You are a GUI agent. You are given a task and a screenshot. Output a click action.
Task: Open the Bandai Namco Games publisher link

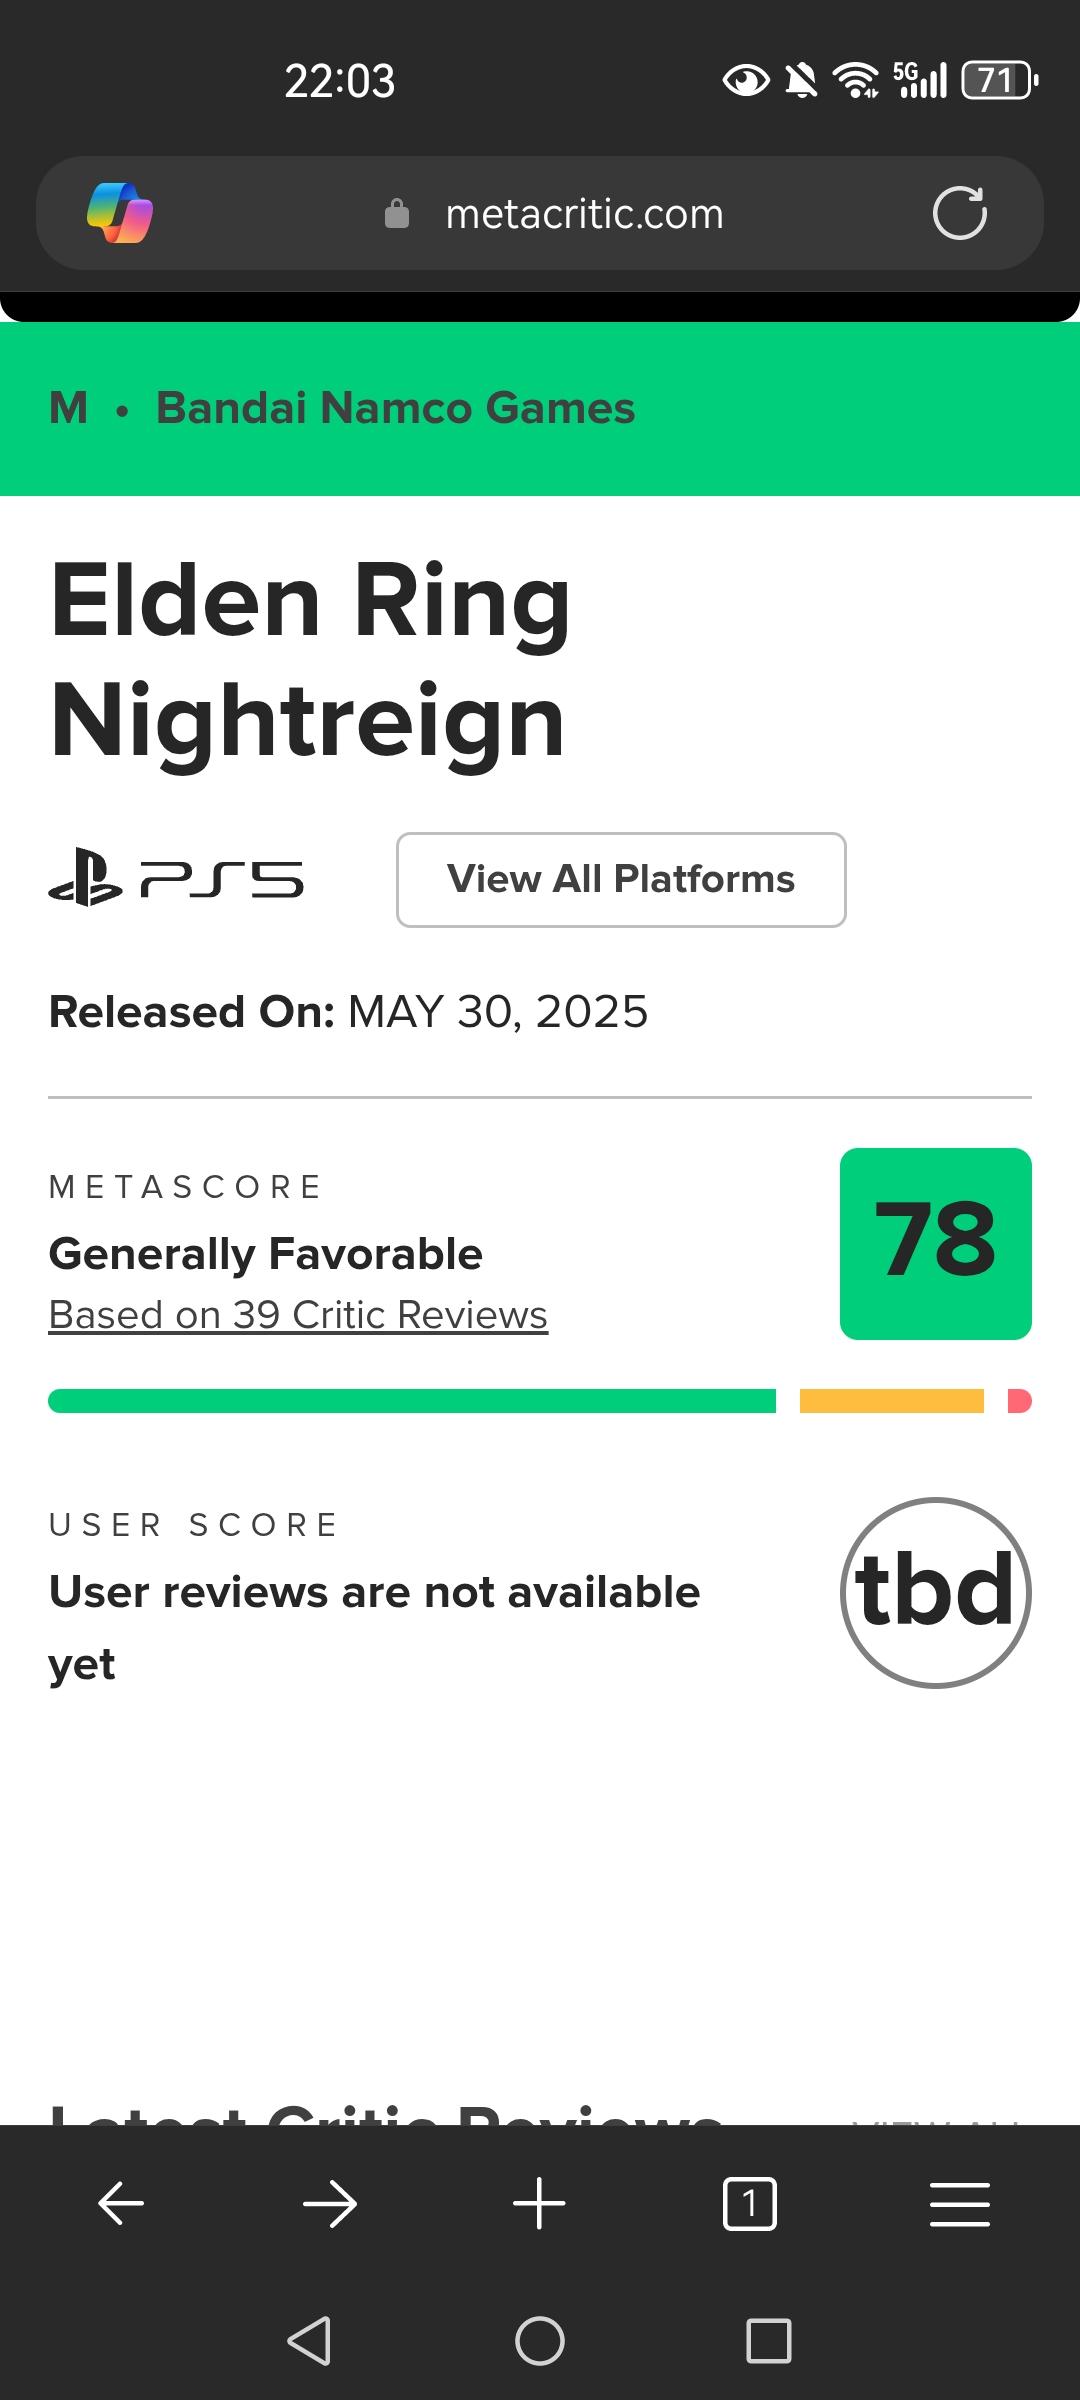pyautogui.click(x=395, y=408)
